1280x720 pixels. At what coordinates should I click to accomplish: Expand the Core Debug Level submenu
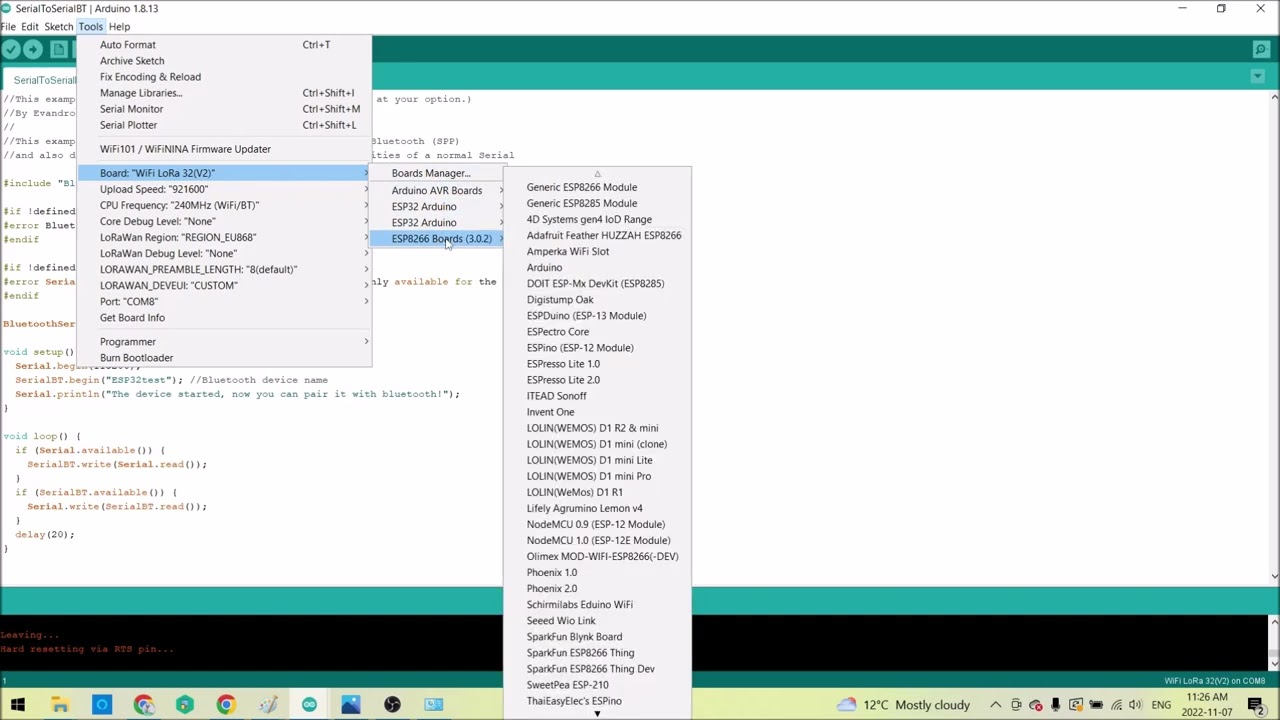click(x=226, y=221)
